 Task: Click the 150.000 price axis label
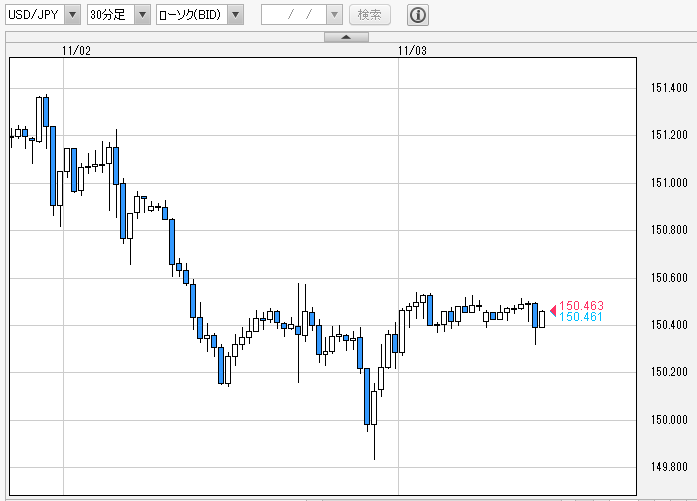pos(669,419)
